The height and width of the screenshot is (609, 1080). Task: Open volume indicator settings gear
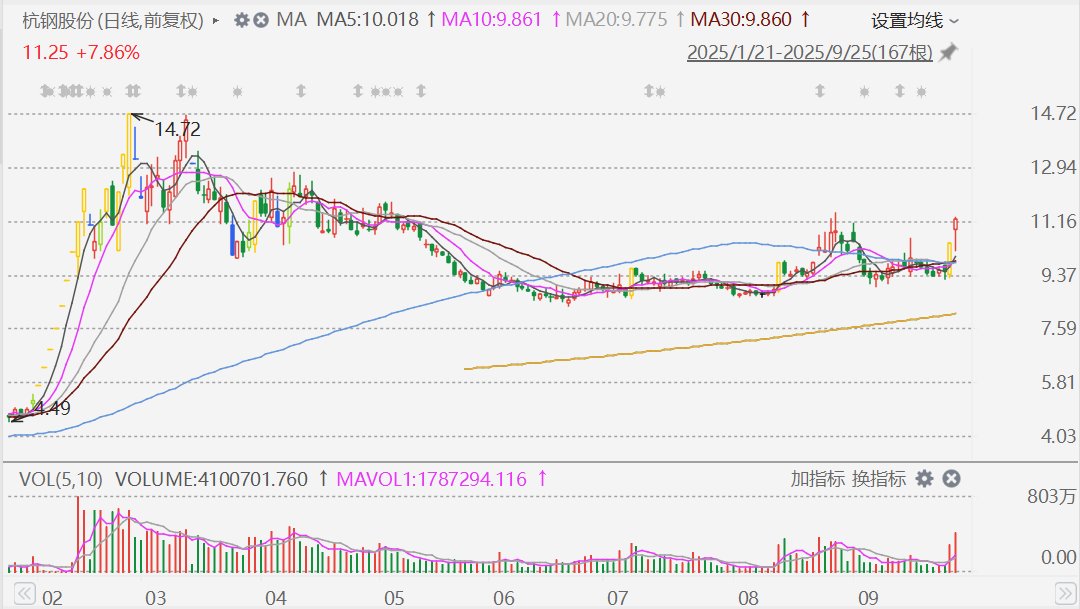925,479
